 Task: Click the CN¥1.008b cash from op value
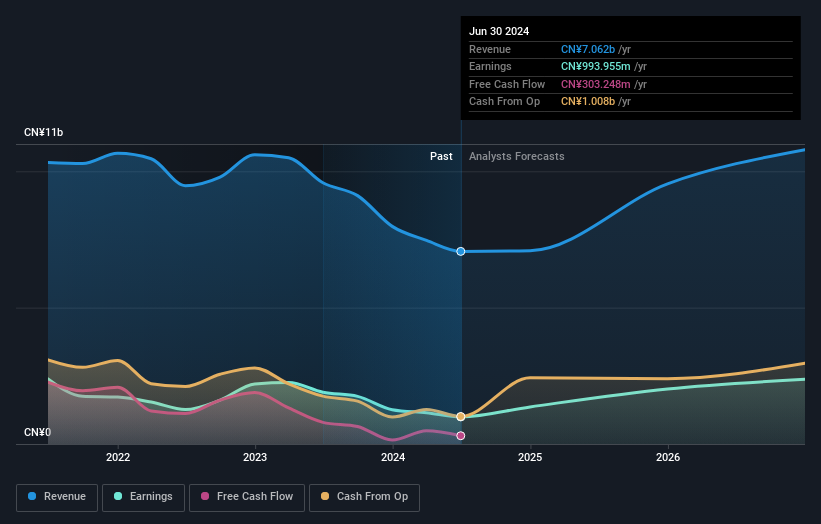coord(588,102)
